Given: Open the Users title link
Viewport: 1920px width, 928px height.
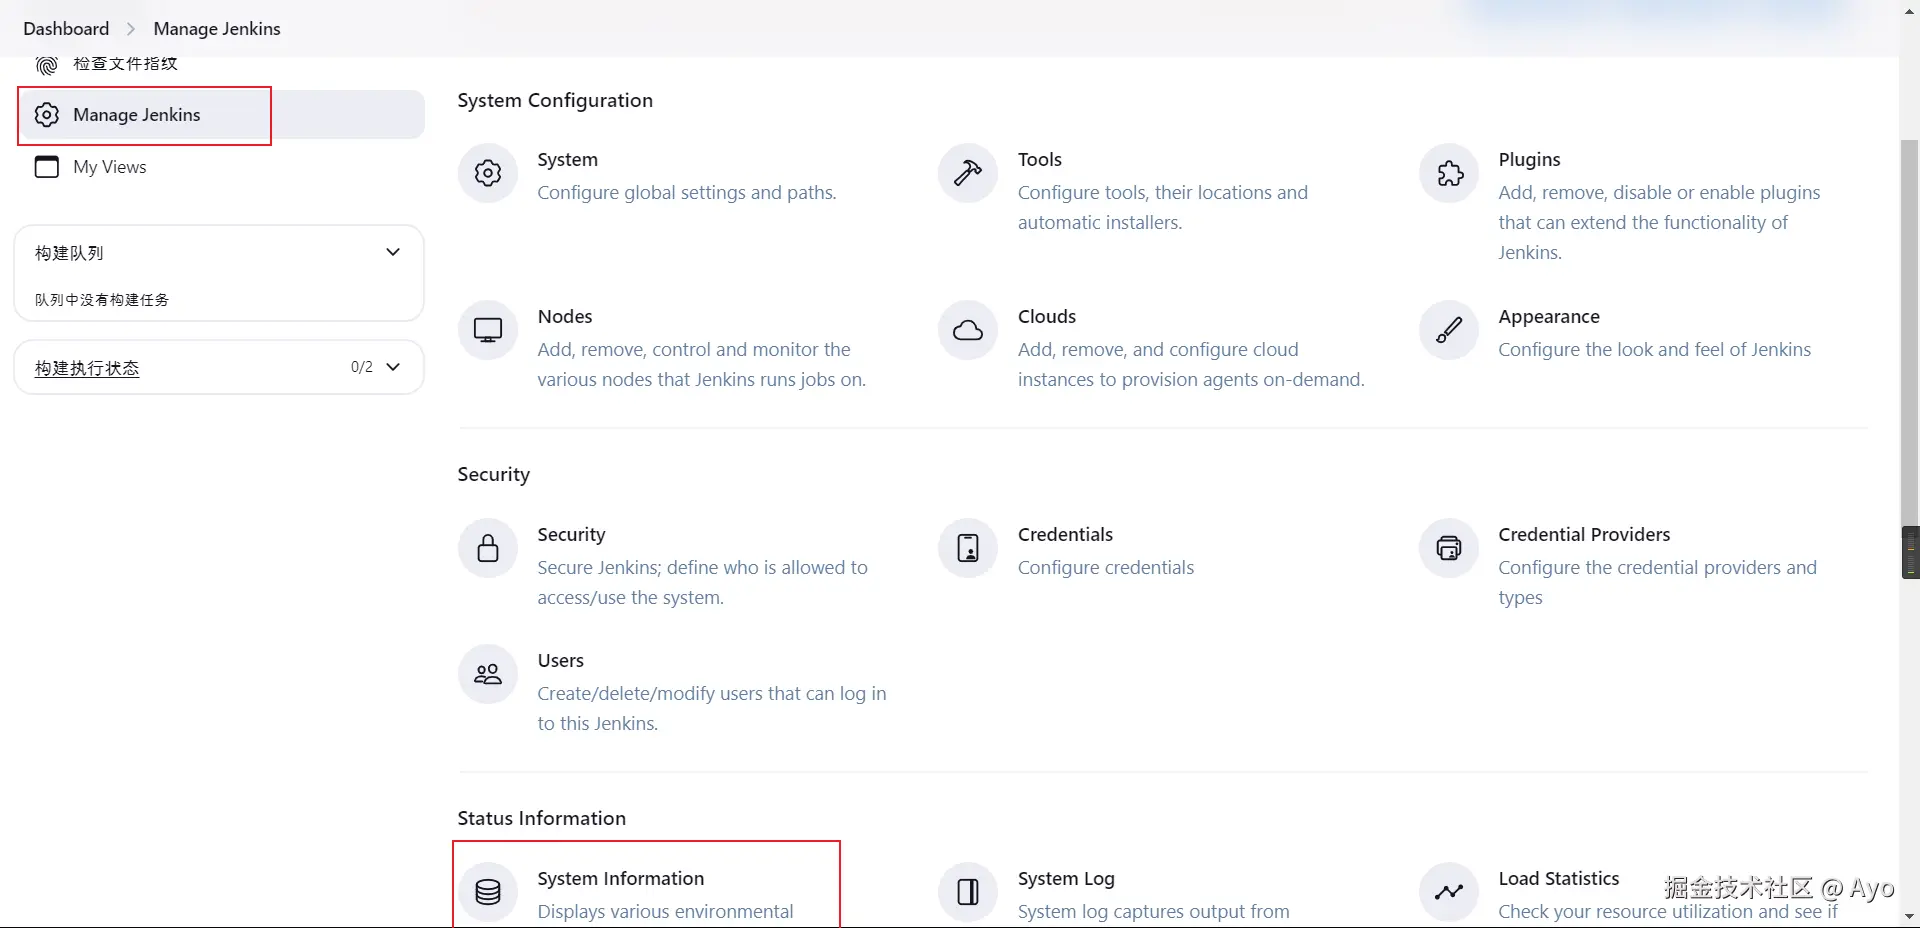Looking at the screenshot, I should [x=560, y=661].
